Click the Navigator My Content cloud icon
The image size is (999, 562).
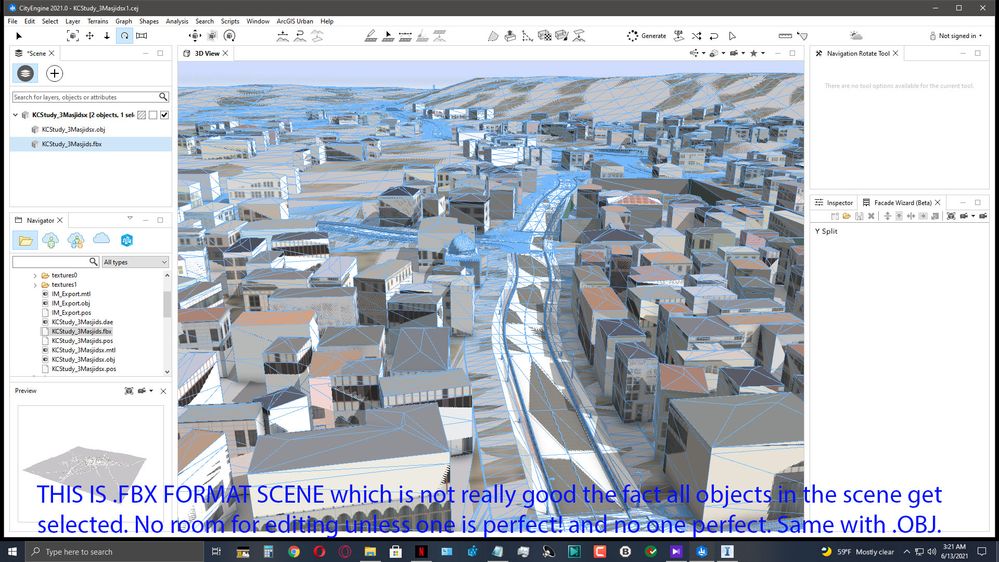50,240
